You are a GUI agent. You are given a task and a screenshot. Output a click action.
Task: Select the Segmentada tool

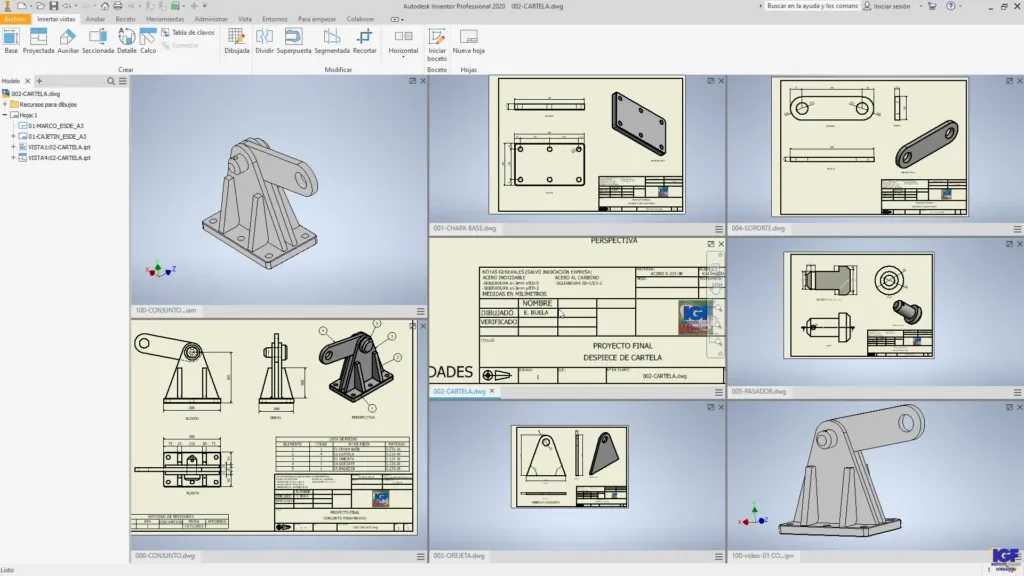332,40
